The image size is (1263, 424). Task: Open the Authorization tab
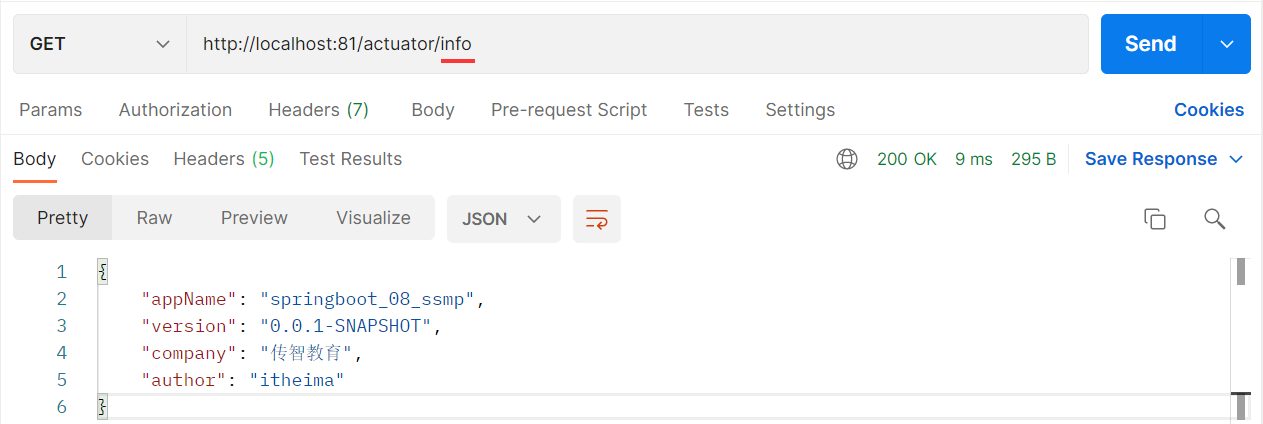tap(175, 110)
